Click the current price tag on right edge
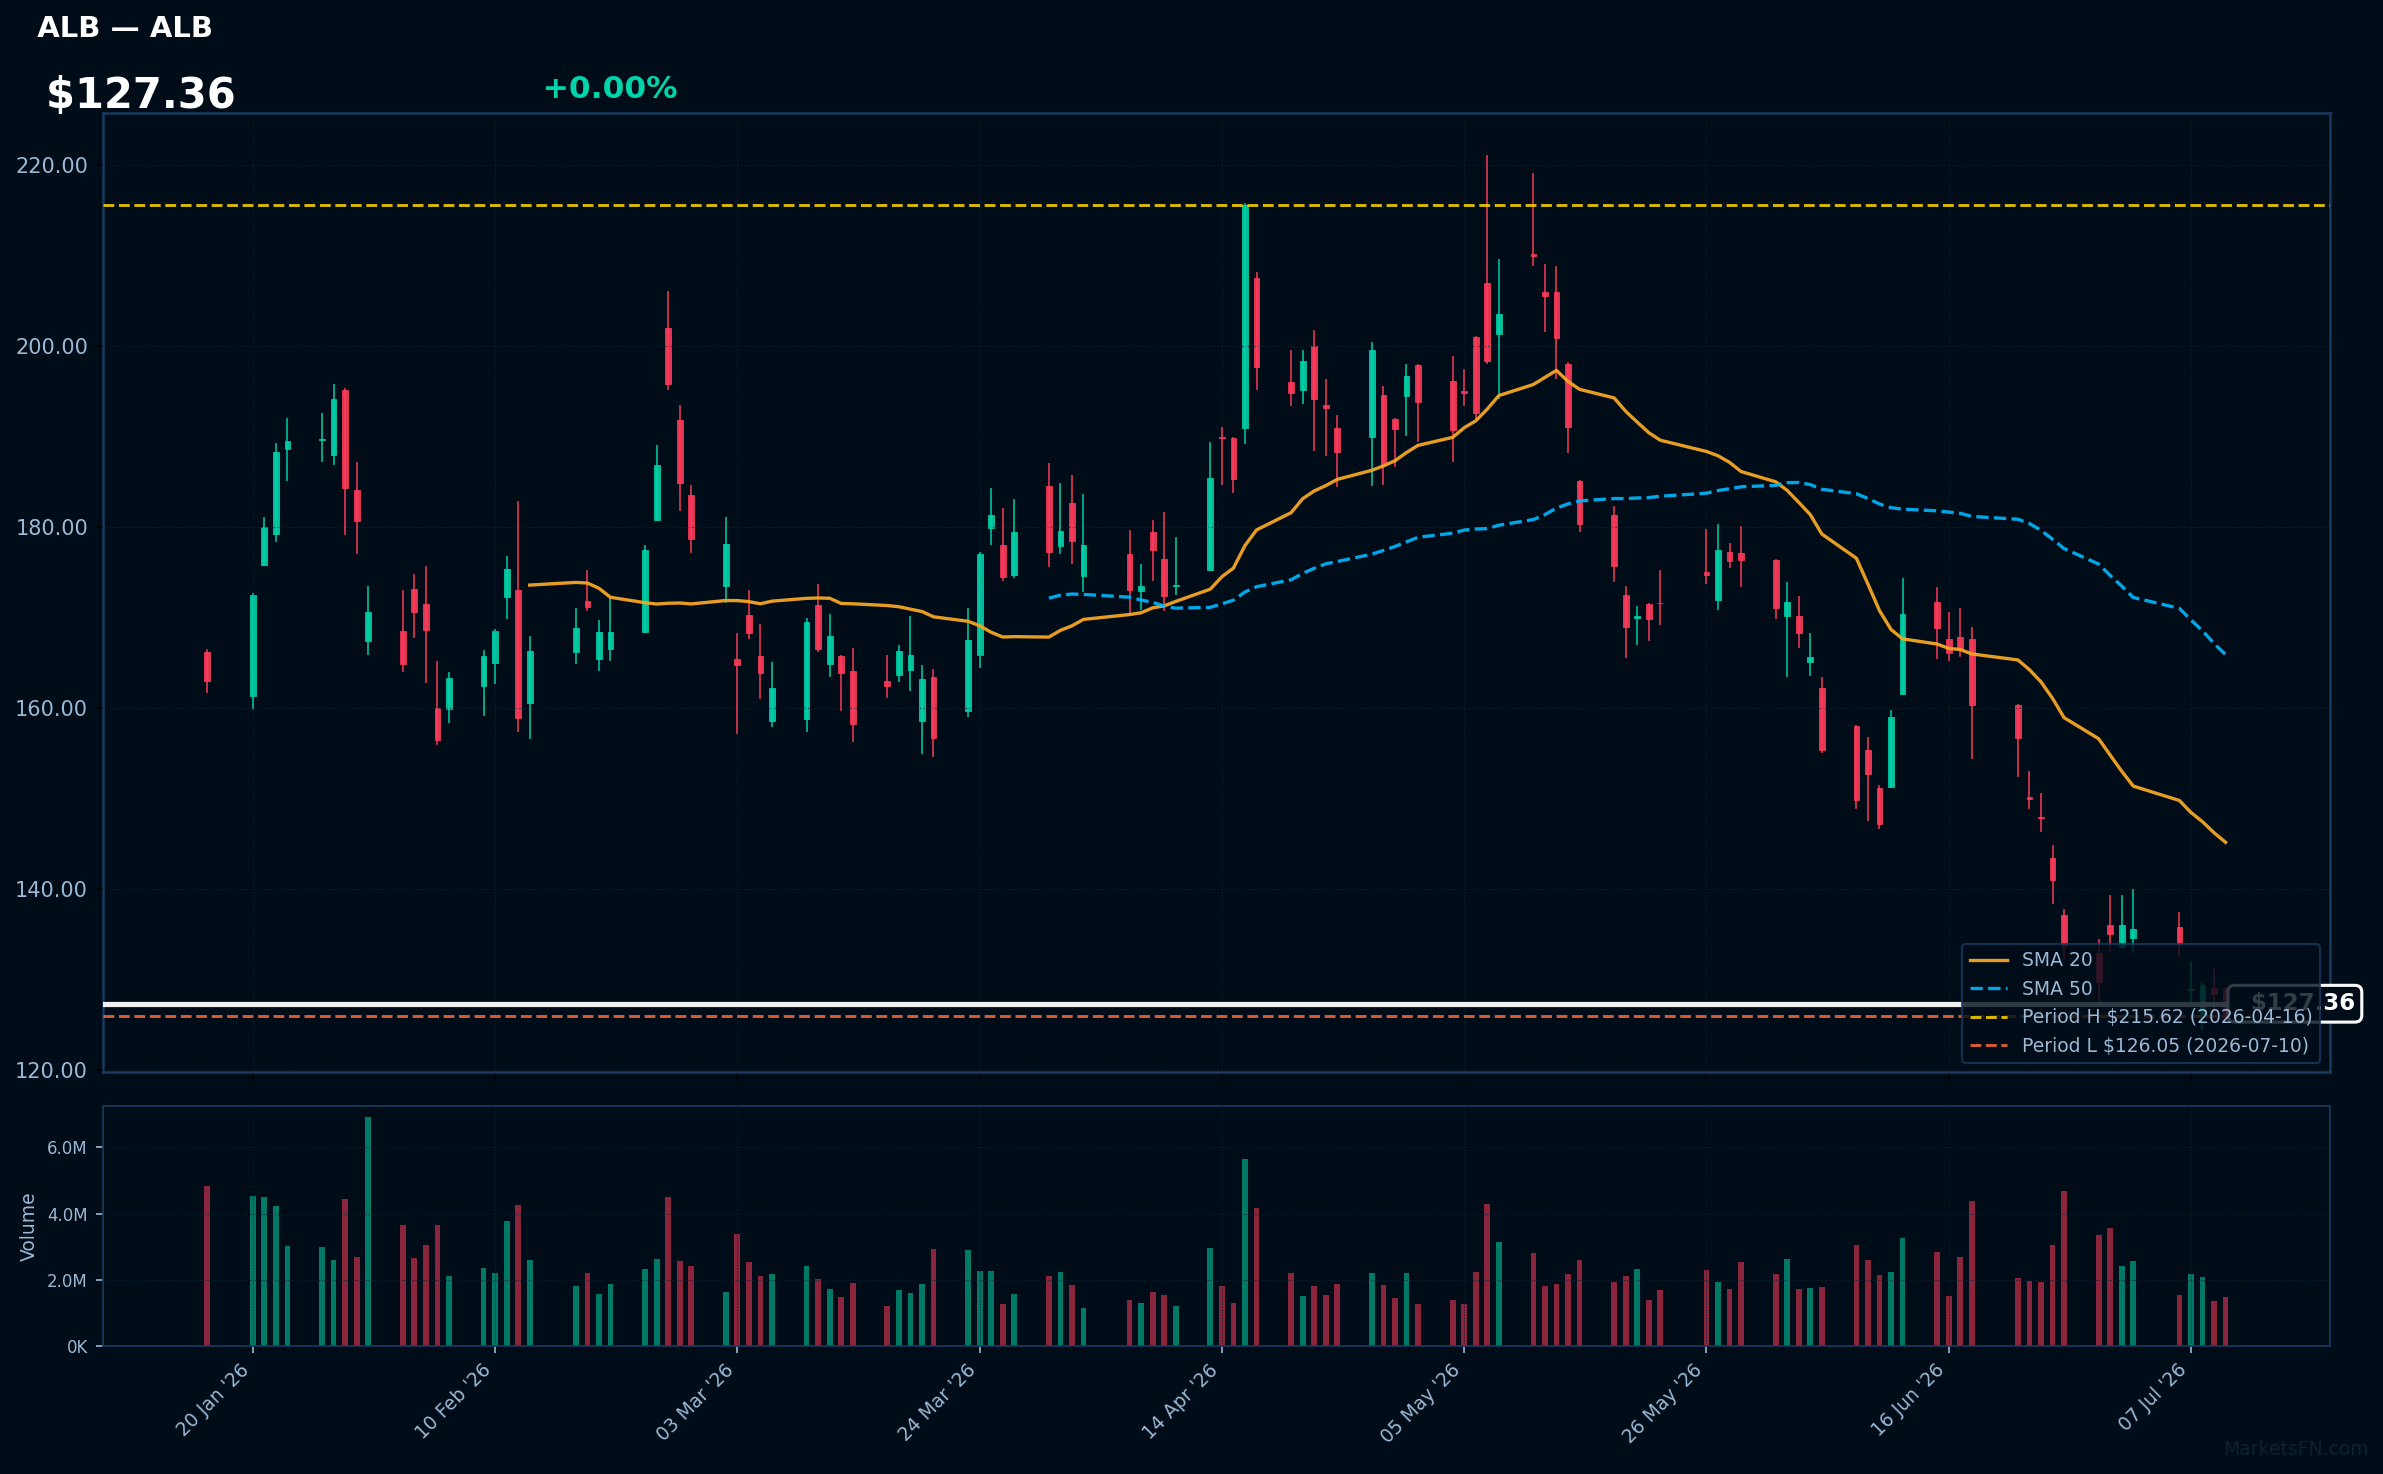The image size is (2383, 1474). (x=2295, y=1003)
